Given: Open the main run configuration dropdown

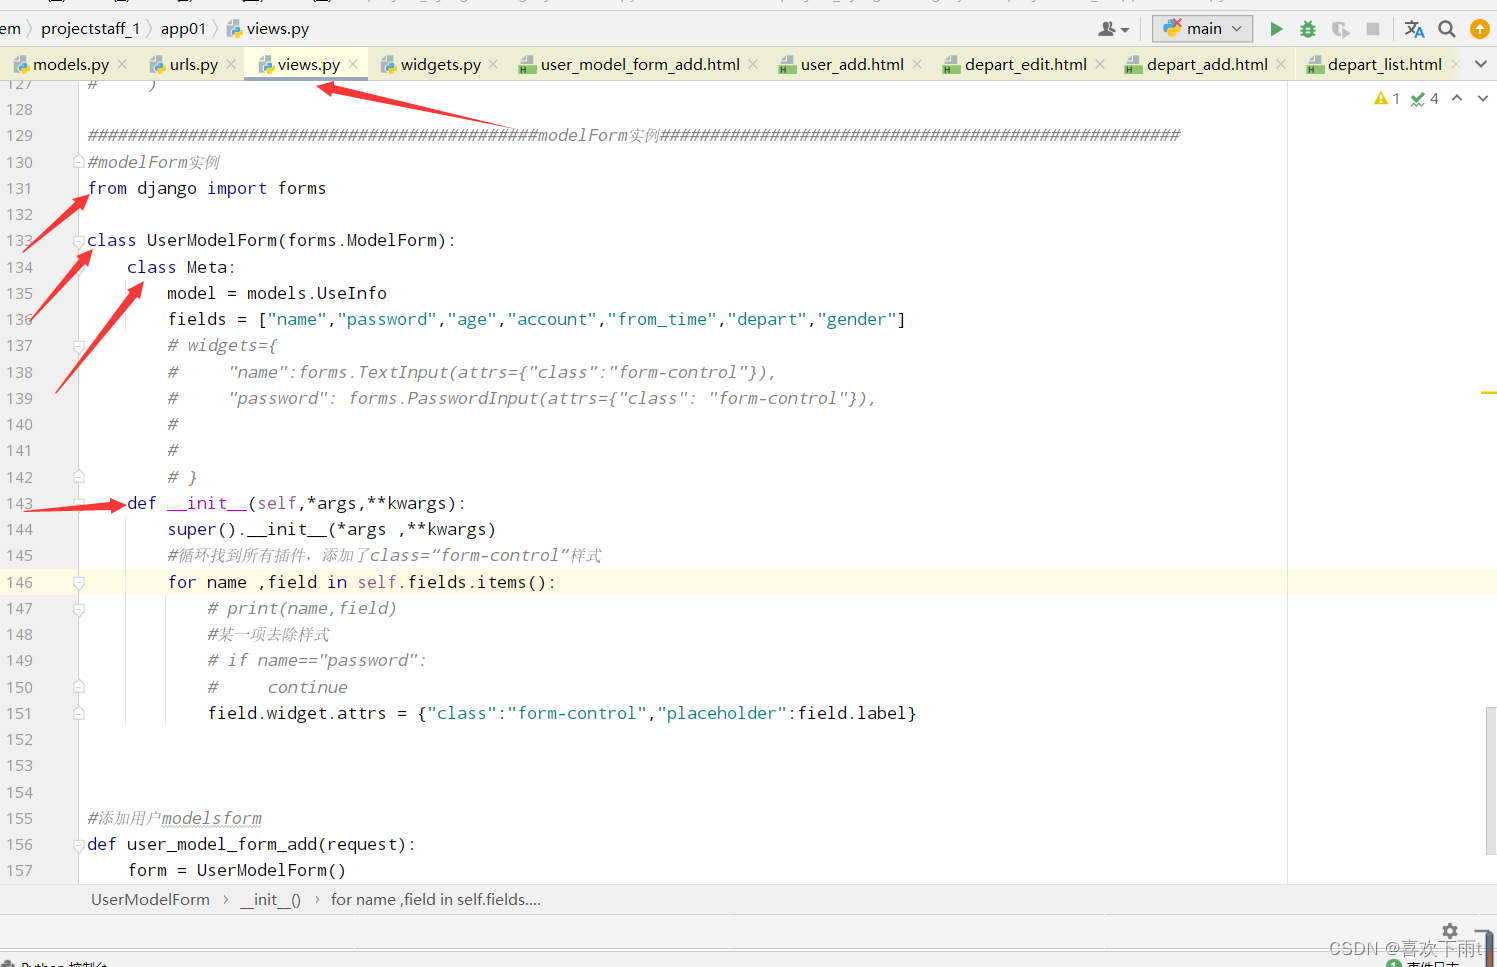Looking at the screenshot, I should (x=1203, y=29).
